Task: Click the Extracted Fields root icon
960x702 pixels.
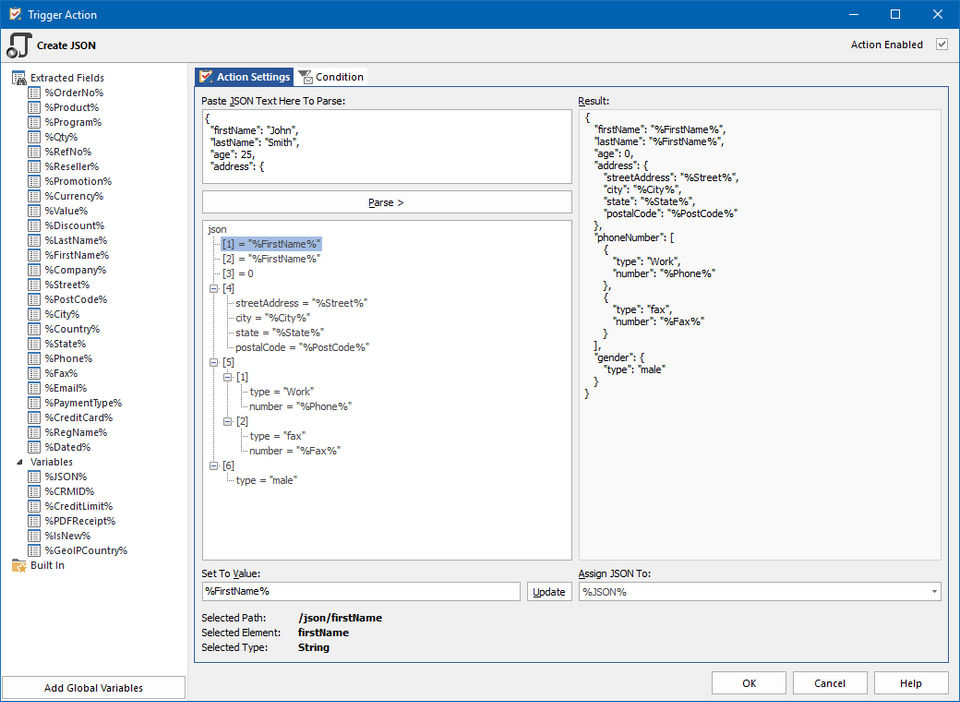Action: click(x=19, y=78)
